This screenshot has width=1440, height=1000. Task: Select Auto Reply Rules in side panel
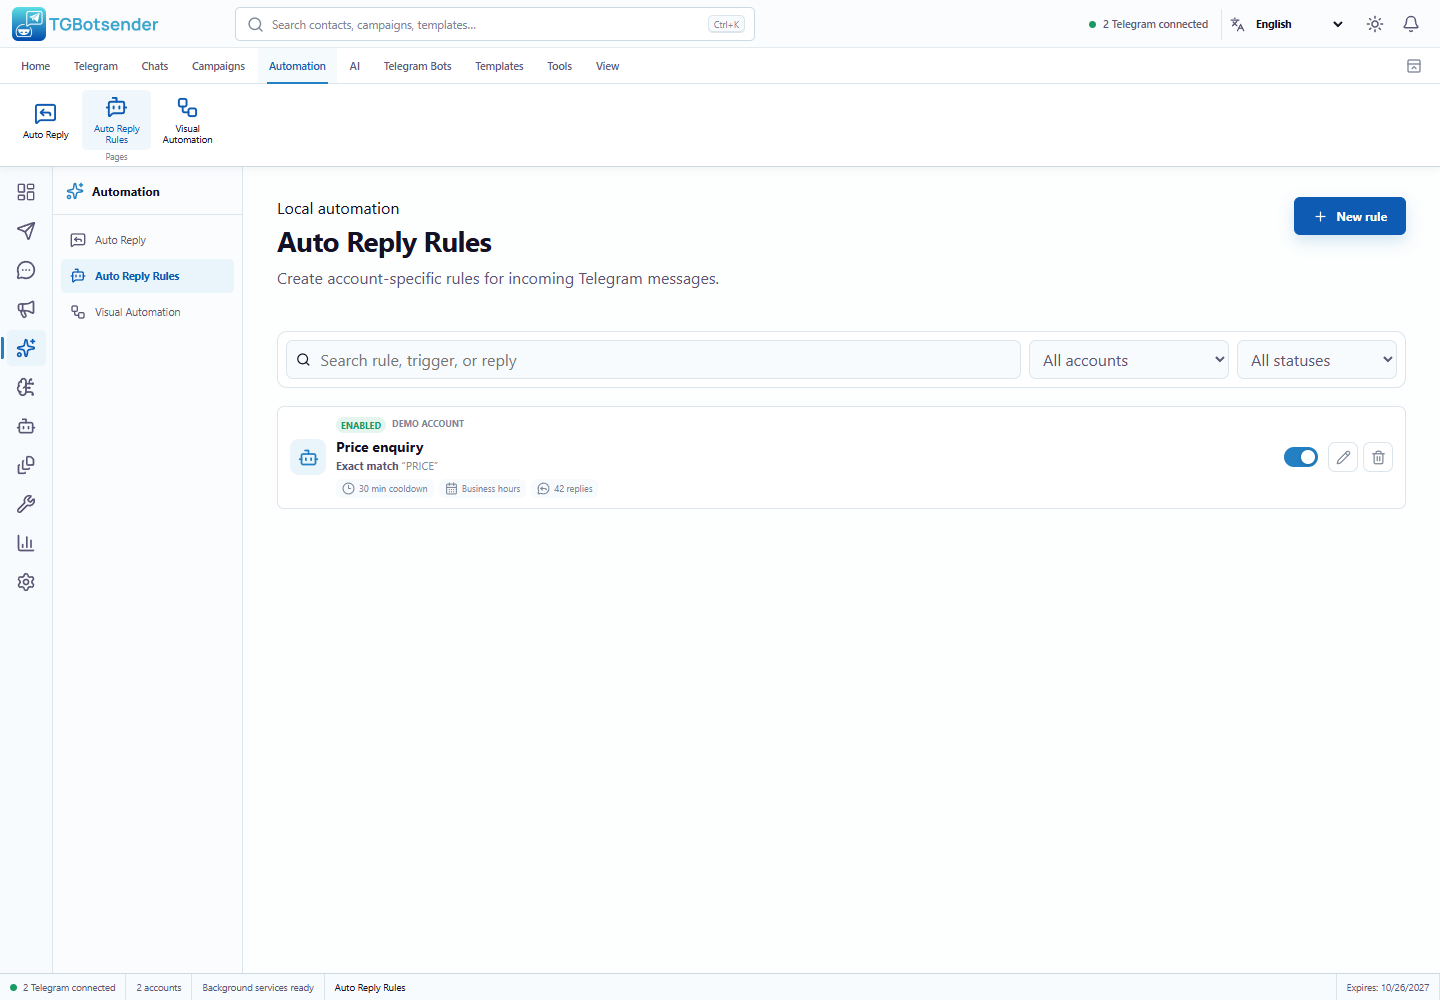coord(147,276)
